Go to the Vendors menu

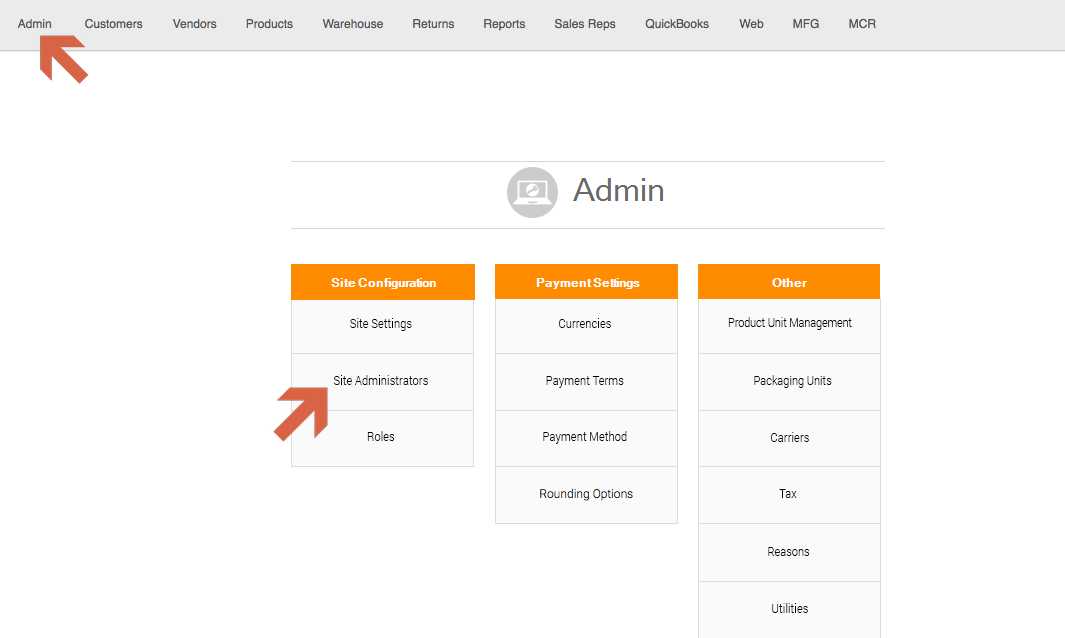coord(194,24)
